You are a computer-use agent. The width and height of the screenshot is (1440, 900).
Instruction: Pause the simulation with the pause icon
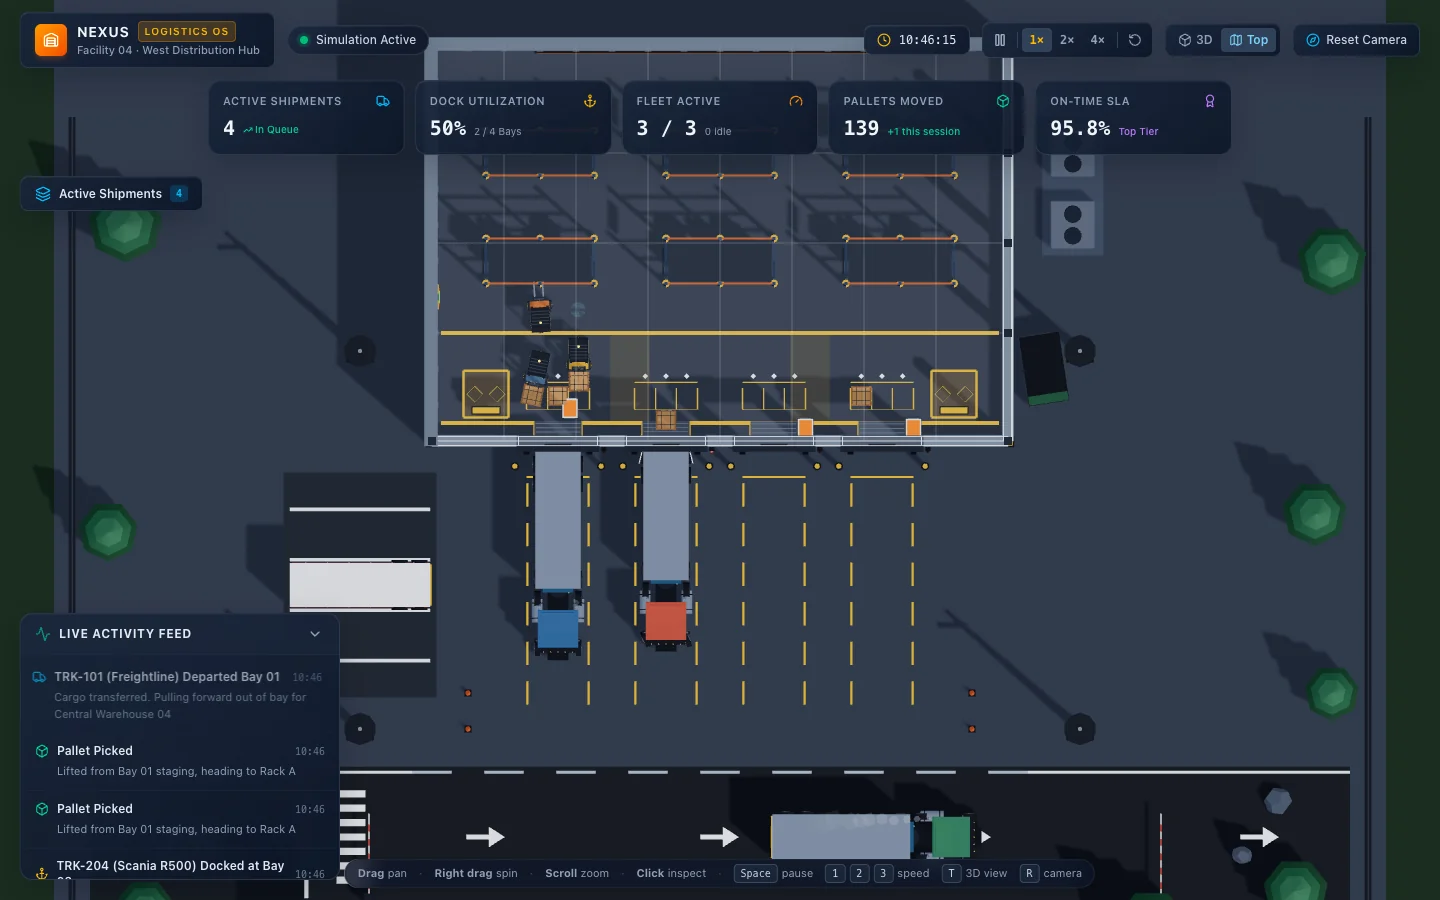(x=1000, y=40)
